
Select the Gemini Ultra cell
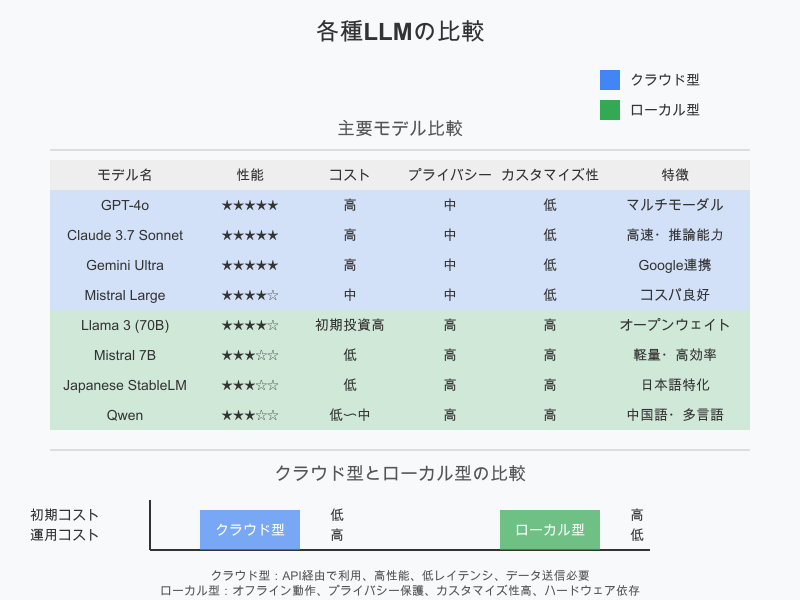[125, 265]
